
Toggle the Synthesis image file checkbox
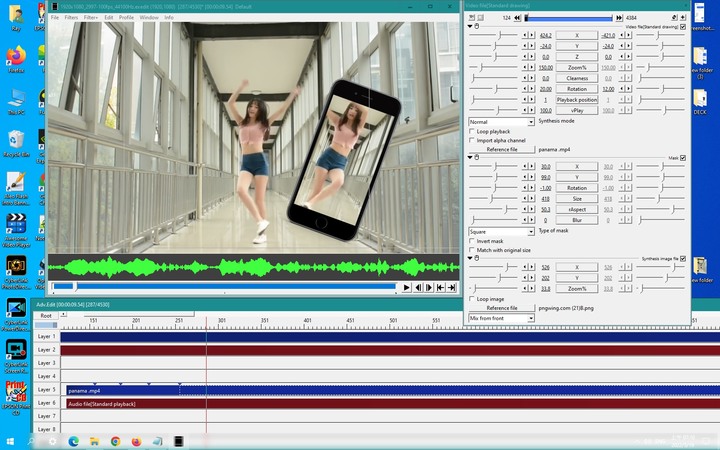coord(683,259)
